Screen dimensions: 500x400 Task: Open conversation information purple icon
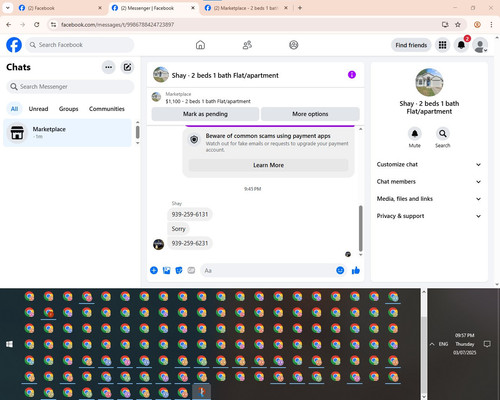pyautogui.click(x=352, y=75)
